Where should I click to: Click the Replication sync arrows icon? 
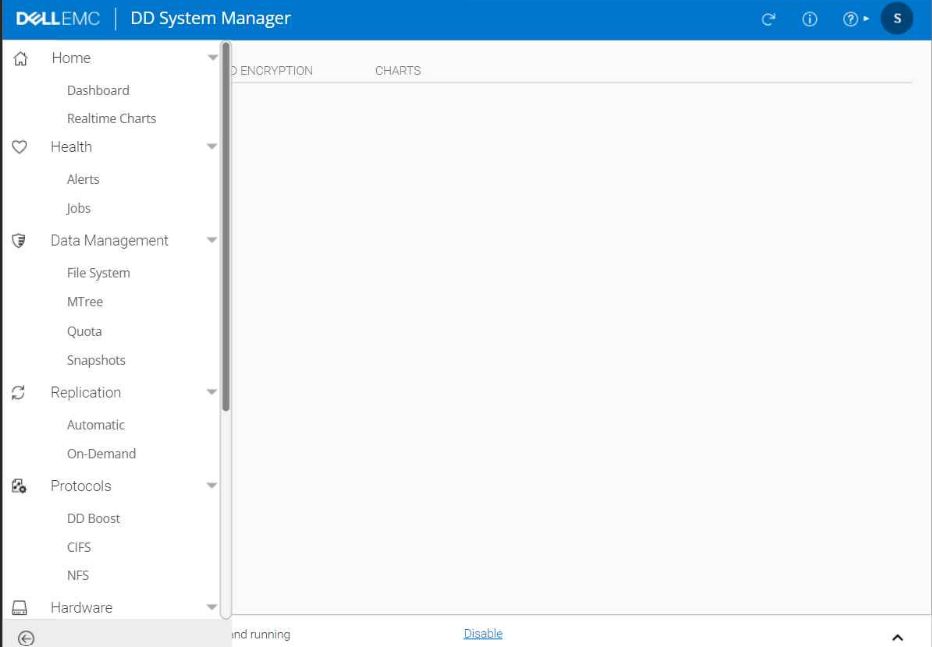pyautogui.click(x=18, y=393)
